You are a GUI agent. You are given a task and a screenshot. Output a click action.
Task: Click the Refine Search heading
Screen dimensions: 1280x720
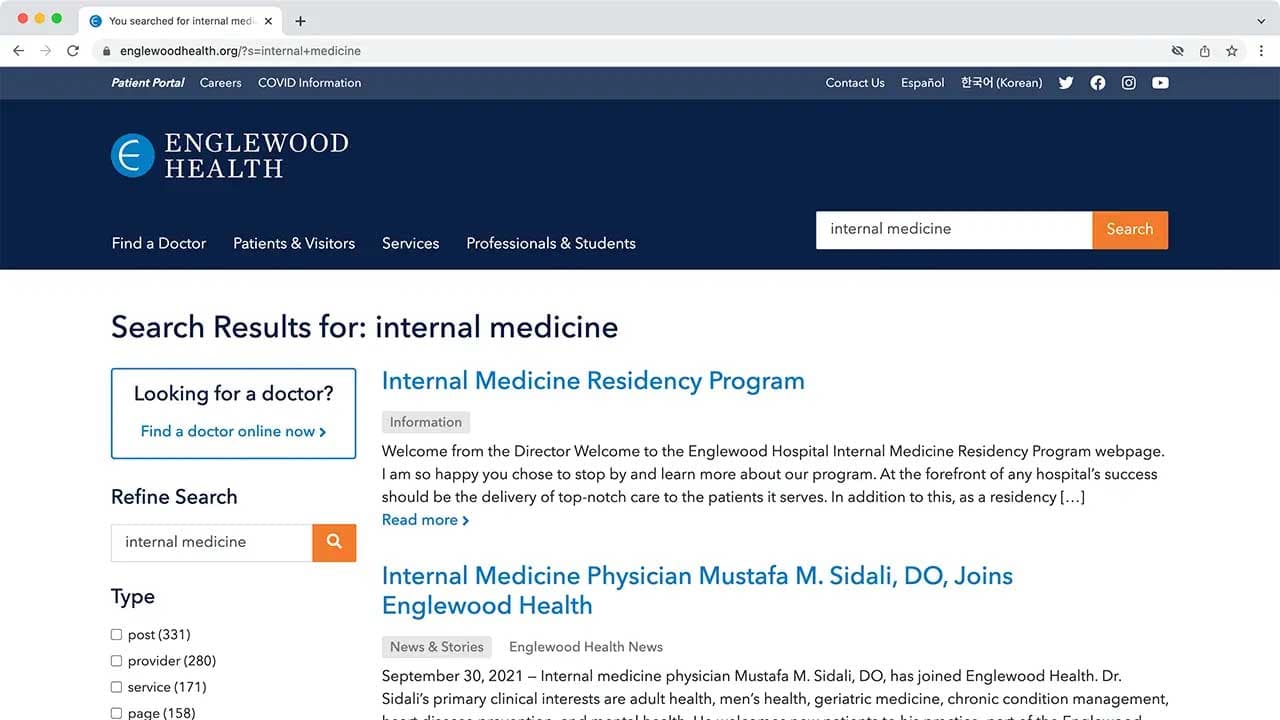point(174,497)
